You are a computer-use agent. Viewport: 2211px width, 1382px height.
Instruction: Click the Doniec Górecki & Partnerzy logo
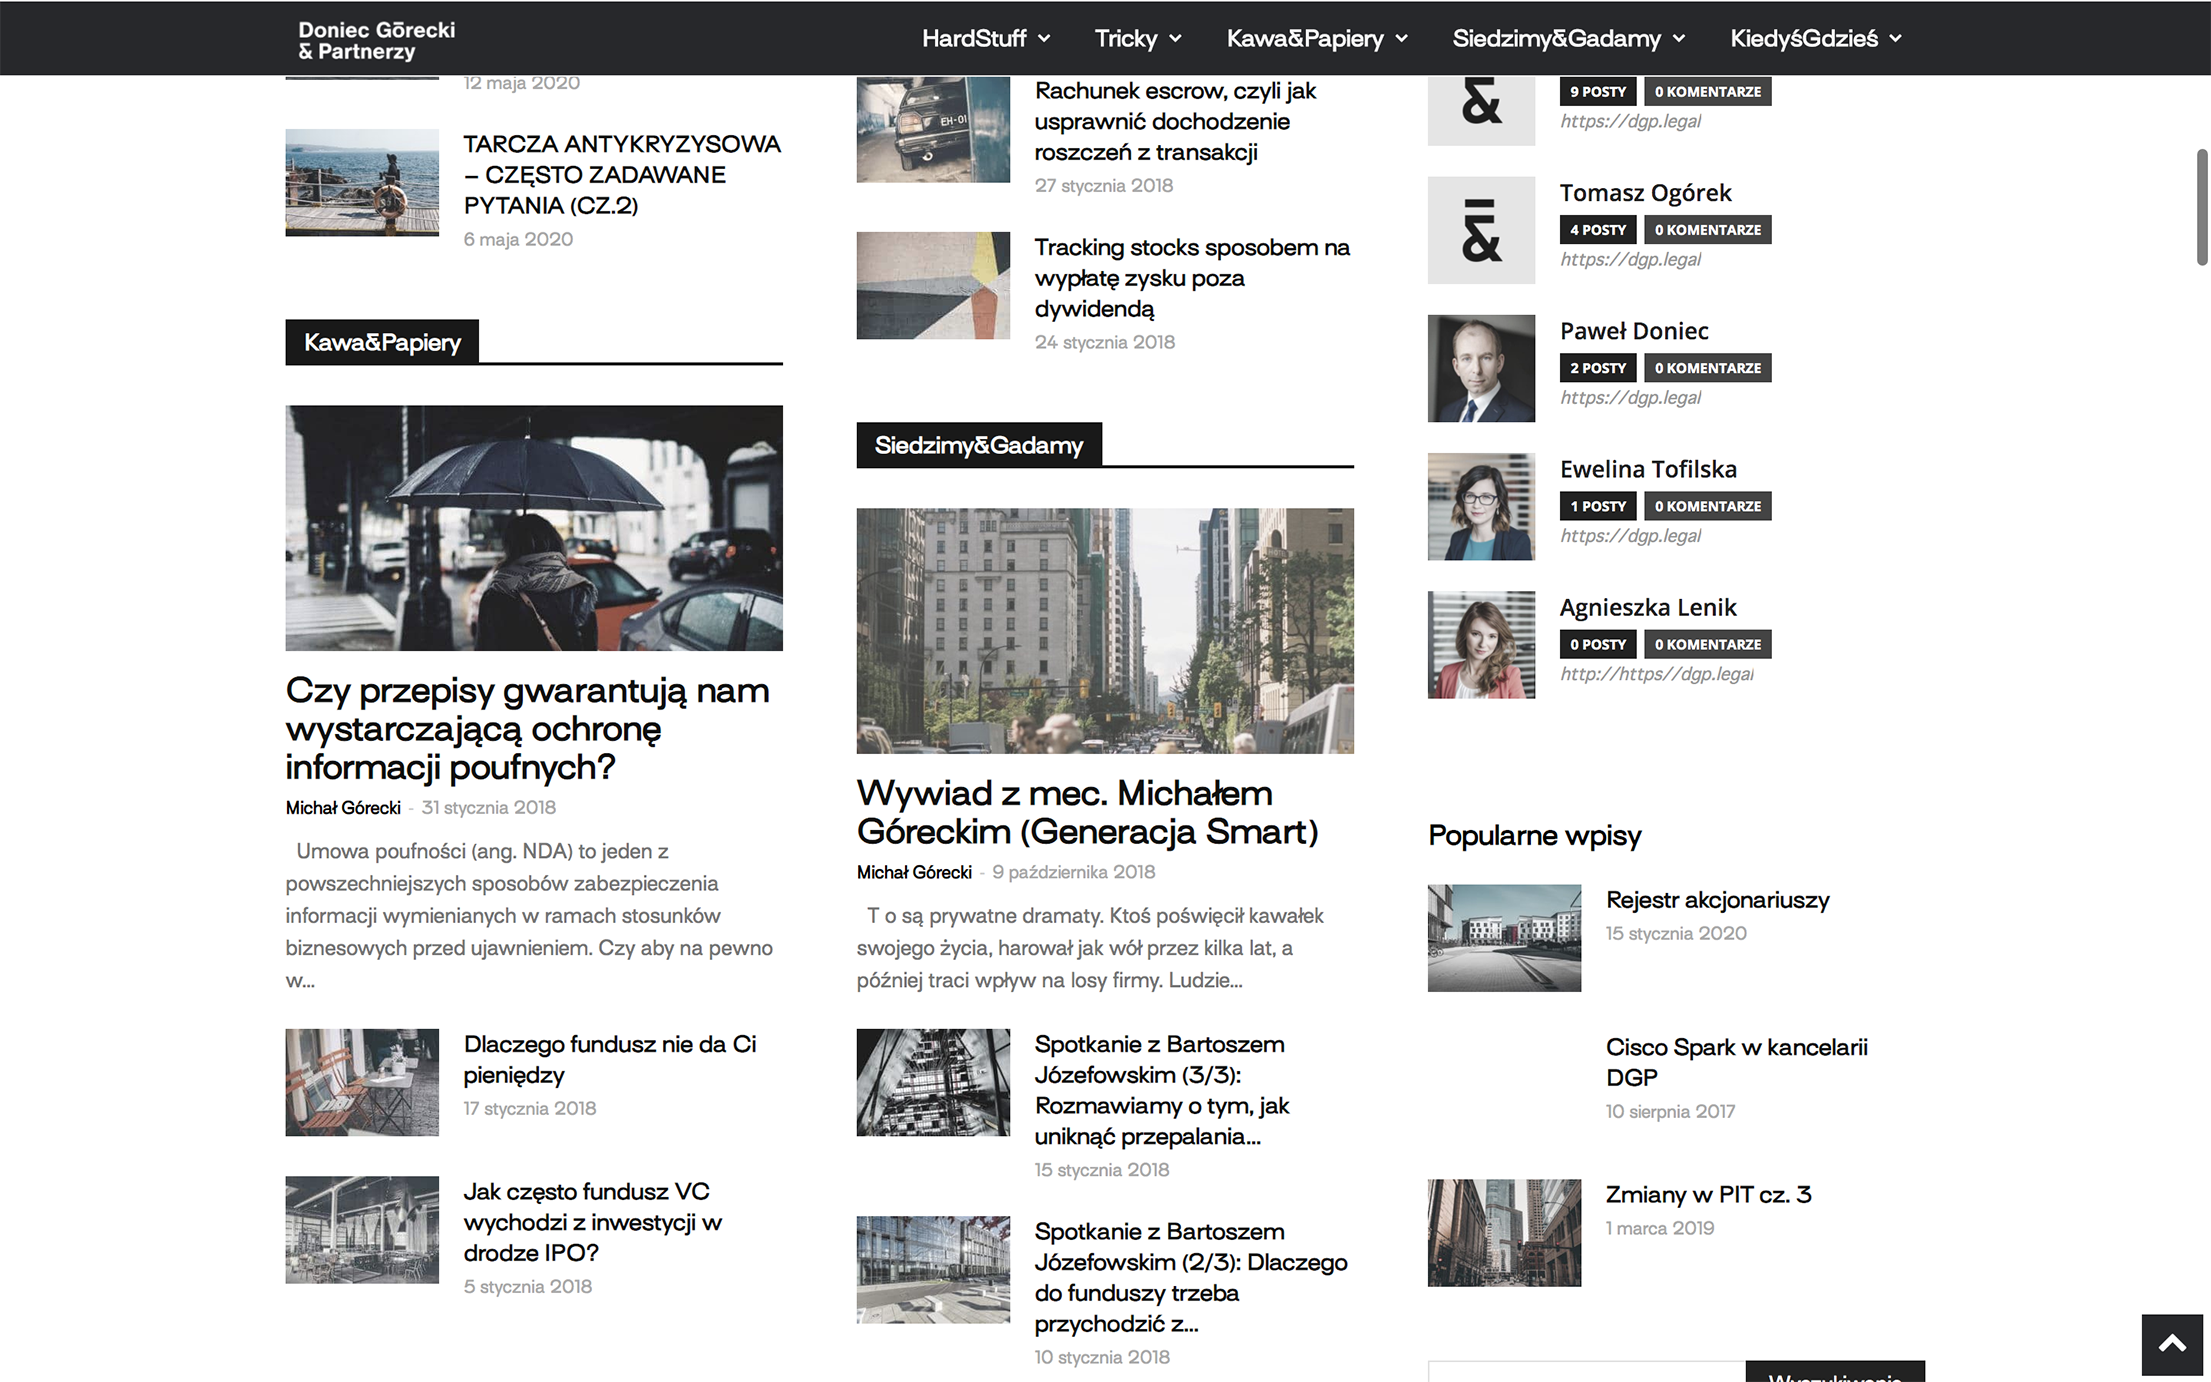(376, 40)
